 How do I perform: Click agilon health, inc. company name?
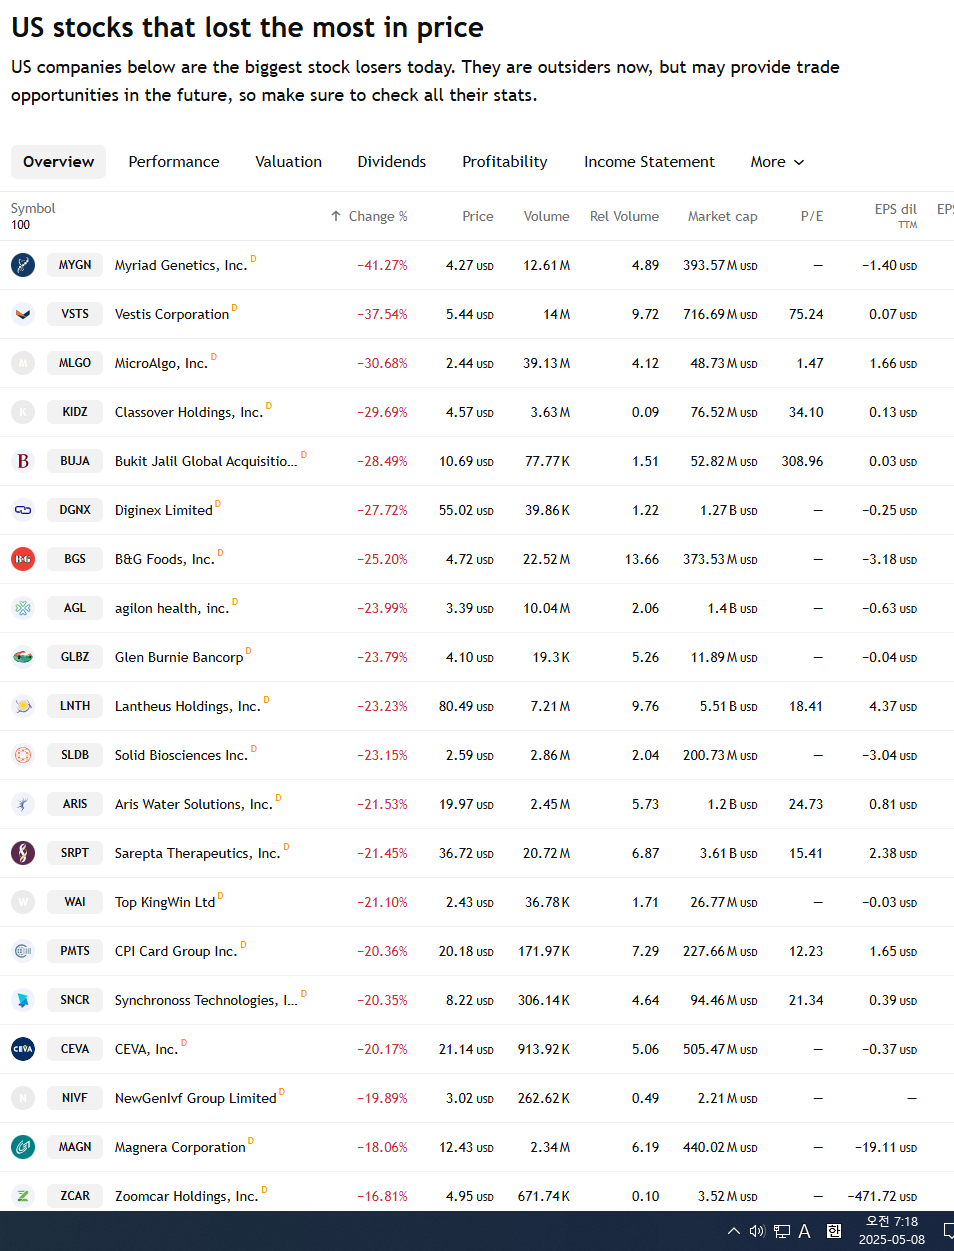tap(172, 608)
